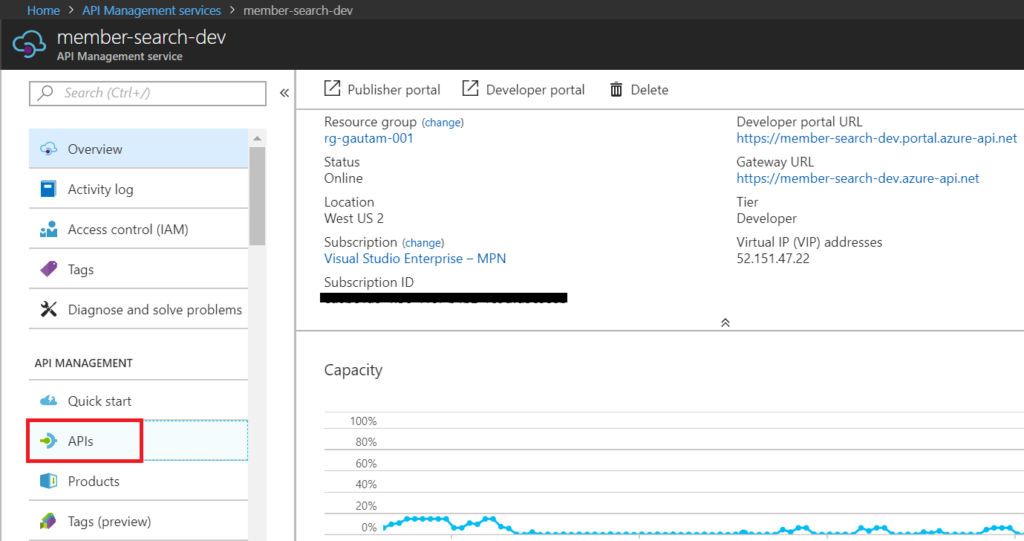Click the Developer portal external-link icon
1024x541 pixels.
(x=470, y=88)
